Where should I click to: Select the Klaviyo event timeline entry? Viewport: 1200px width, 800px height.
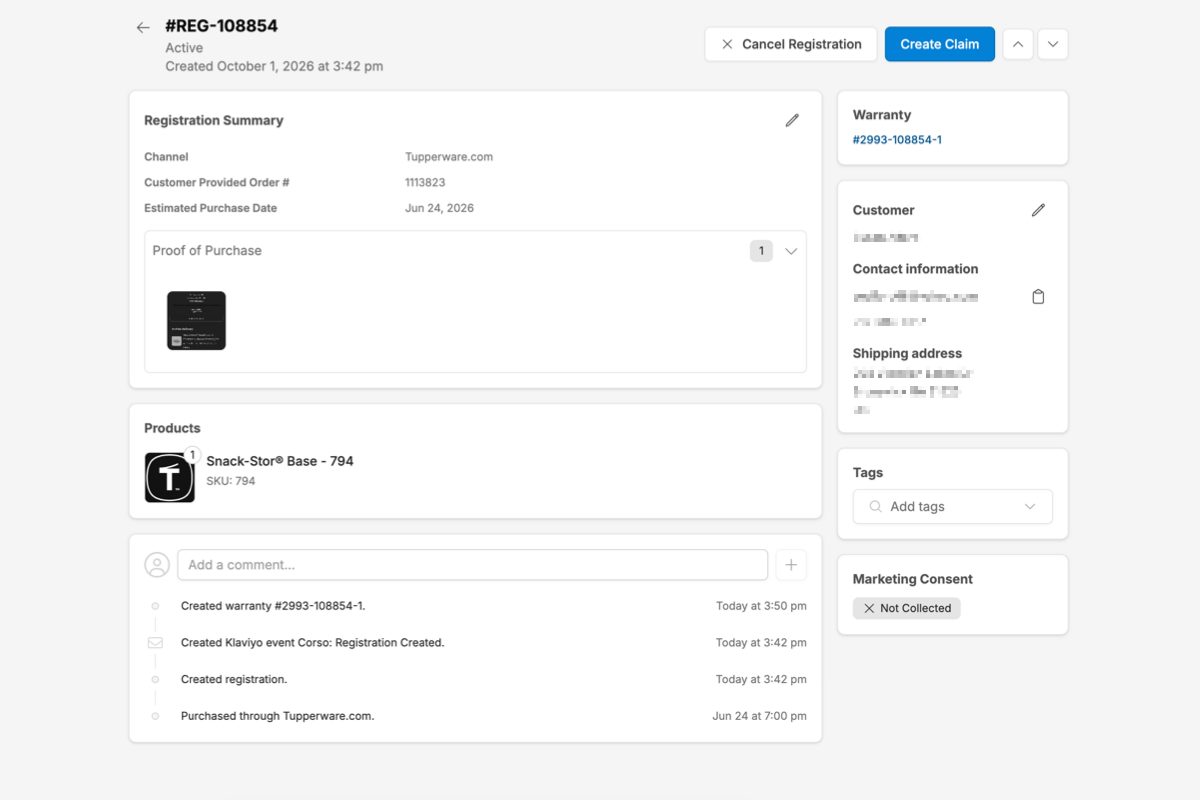point(312,643)
